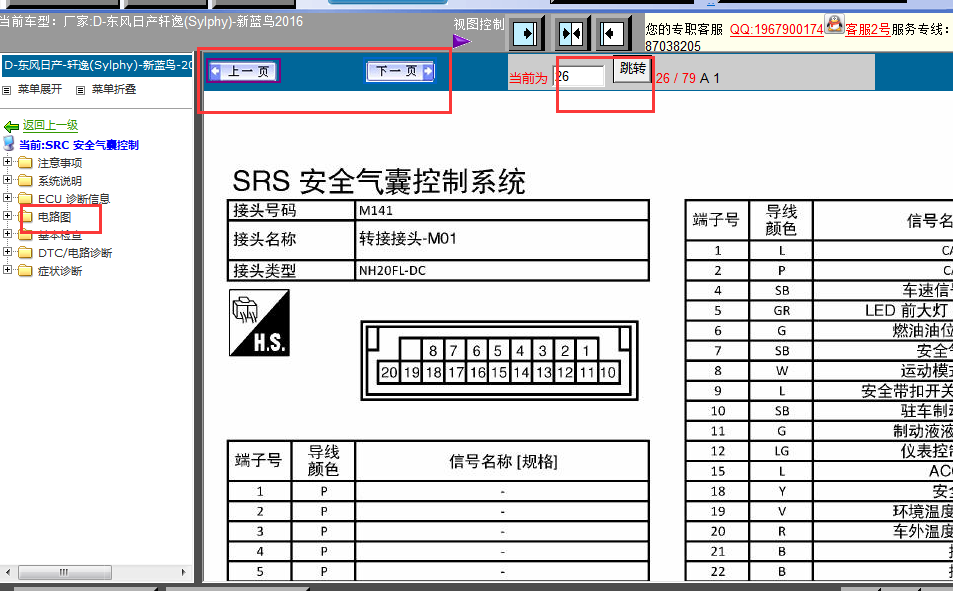Expand the 基本检查 tree node
The width and height of the screenshot is (953, 591).
[x=7, y=233]
